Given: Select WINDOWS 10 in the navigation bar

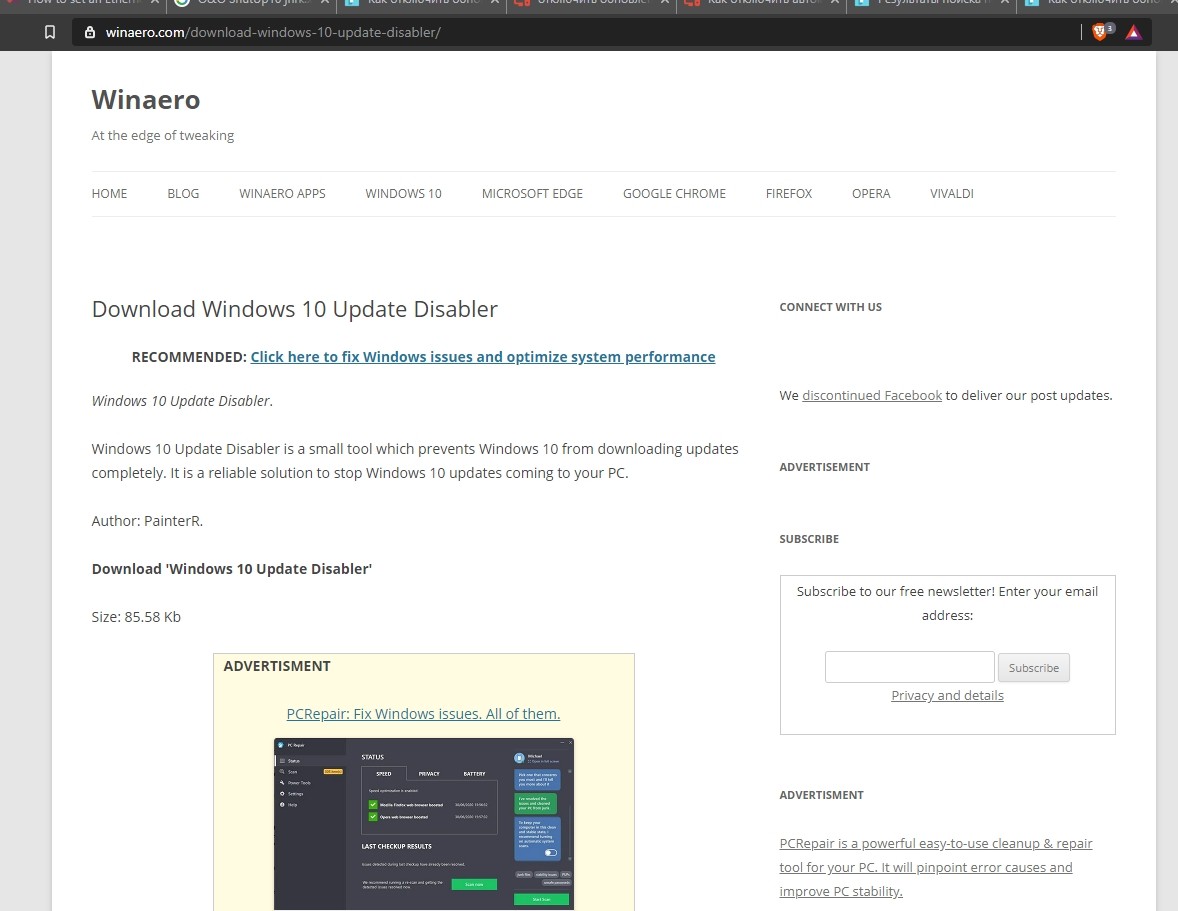Looking at the screenshot, I should click(x=403, y=194).
